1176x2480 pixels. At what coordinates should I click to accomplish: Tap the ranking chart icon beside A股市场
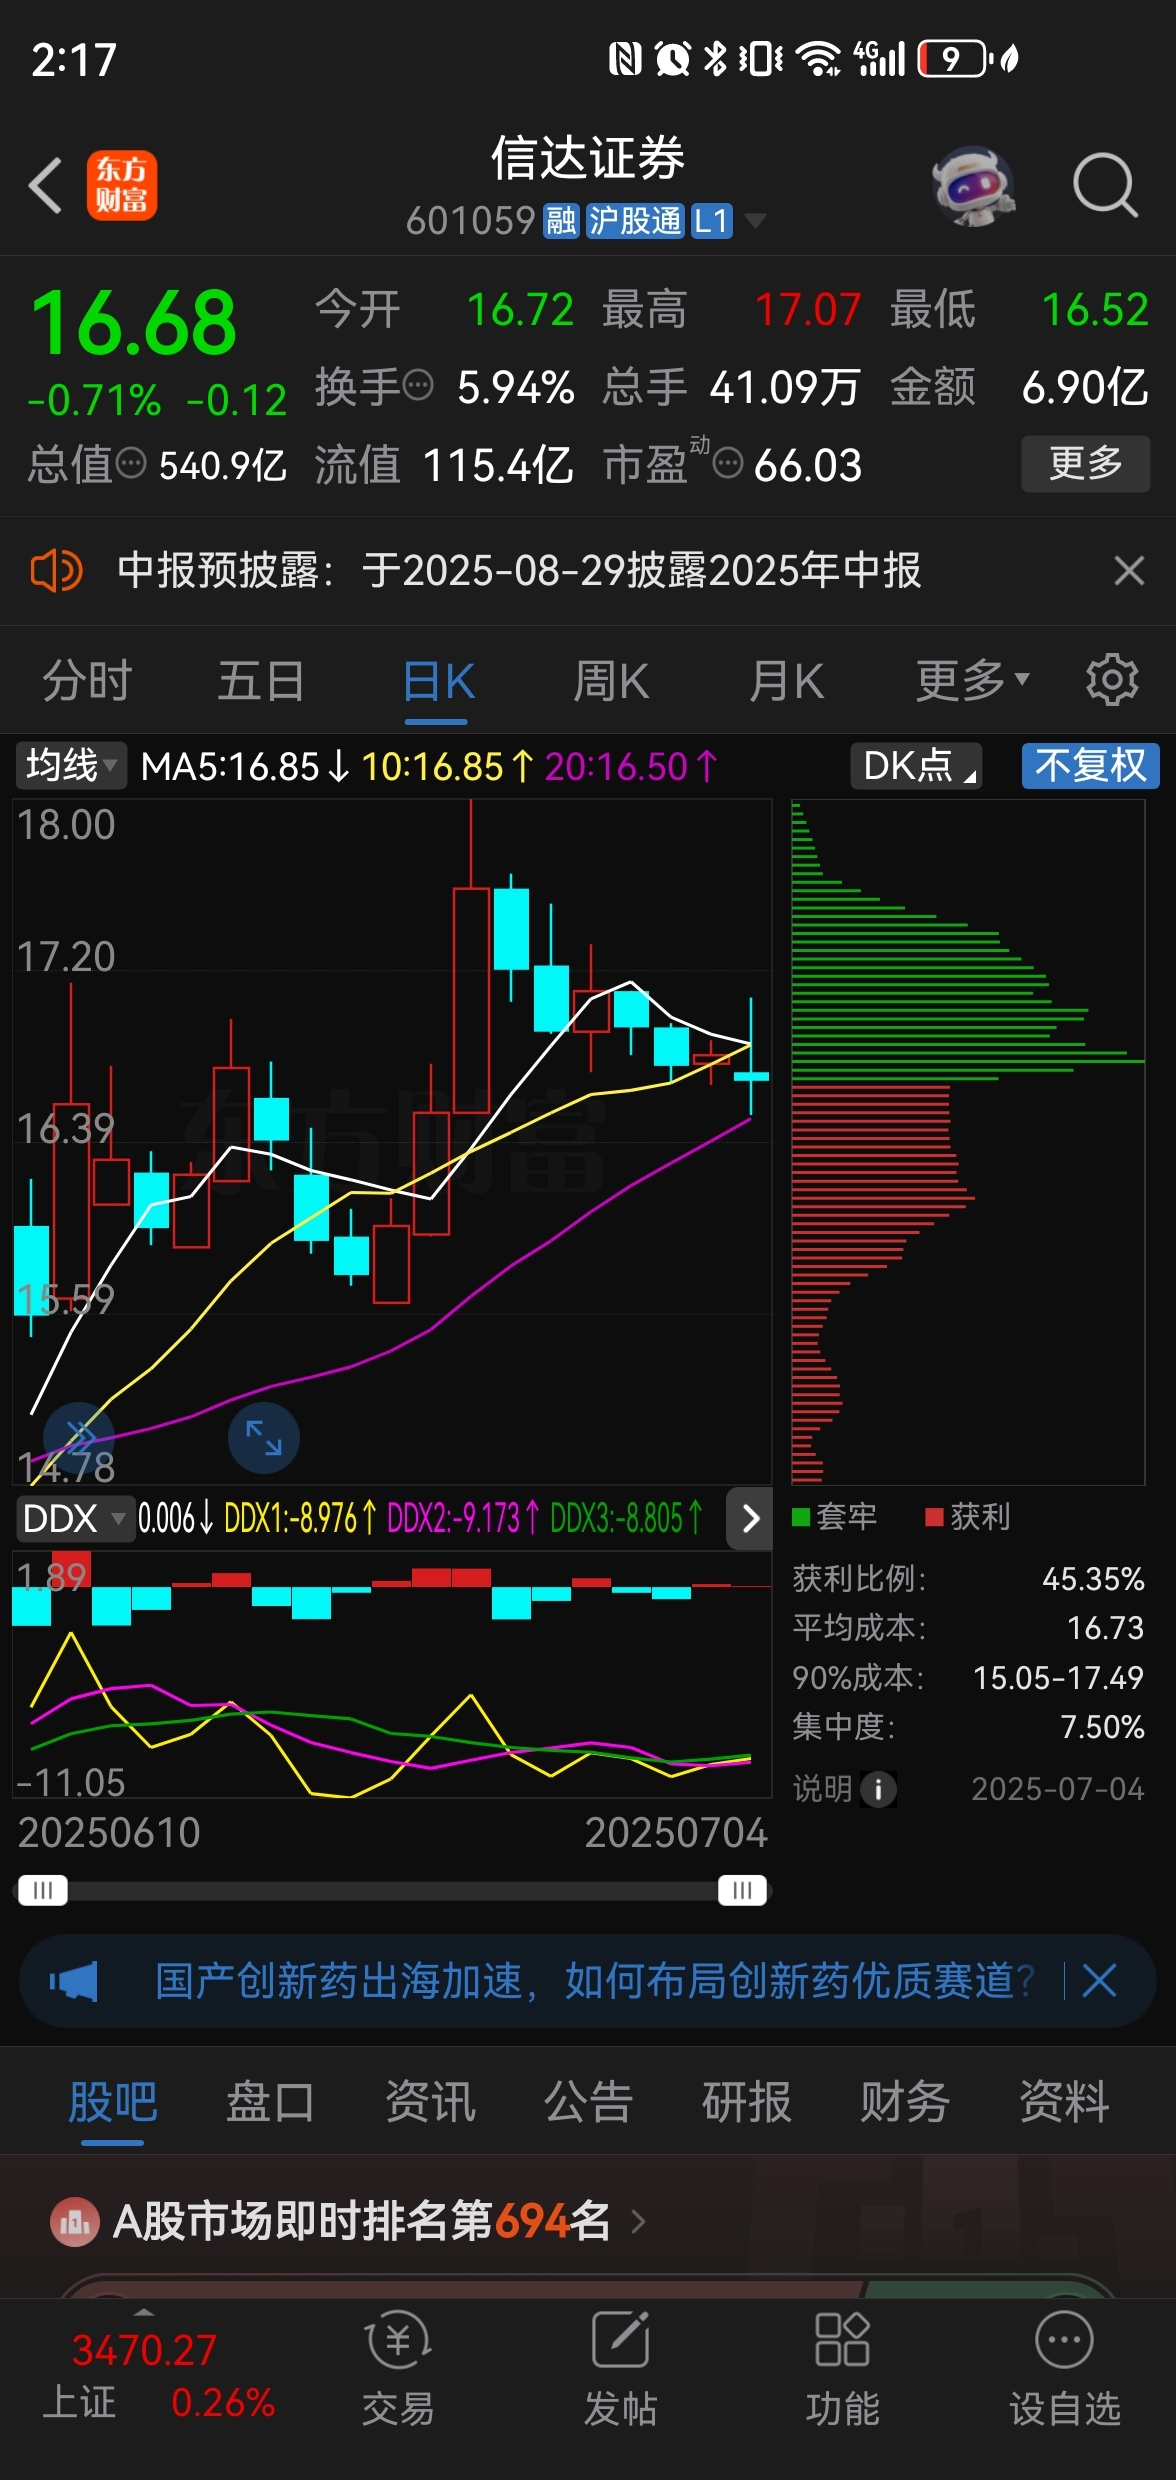(x=75, y=2222)
